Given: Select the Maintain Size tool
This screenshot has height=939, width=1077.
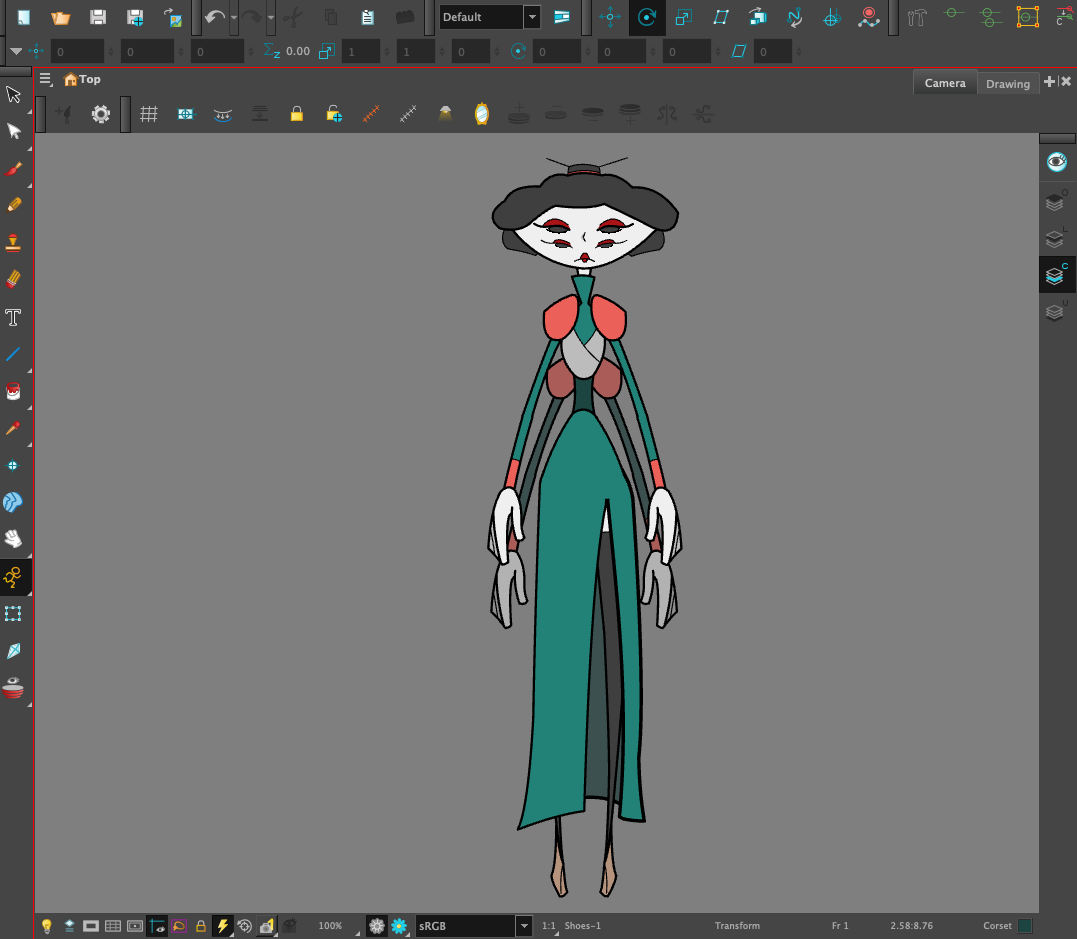Looking at the screenshot, I should pos(758,16).
